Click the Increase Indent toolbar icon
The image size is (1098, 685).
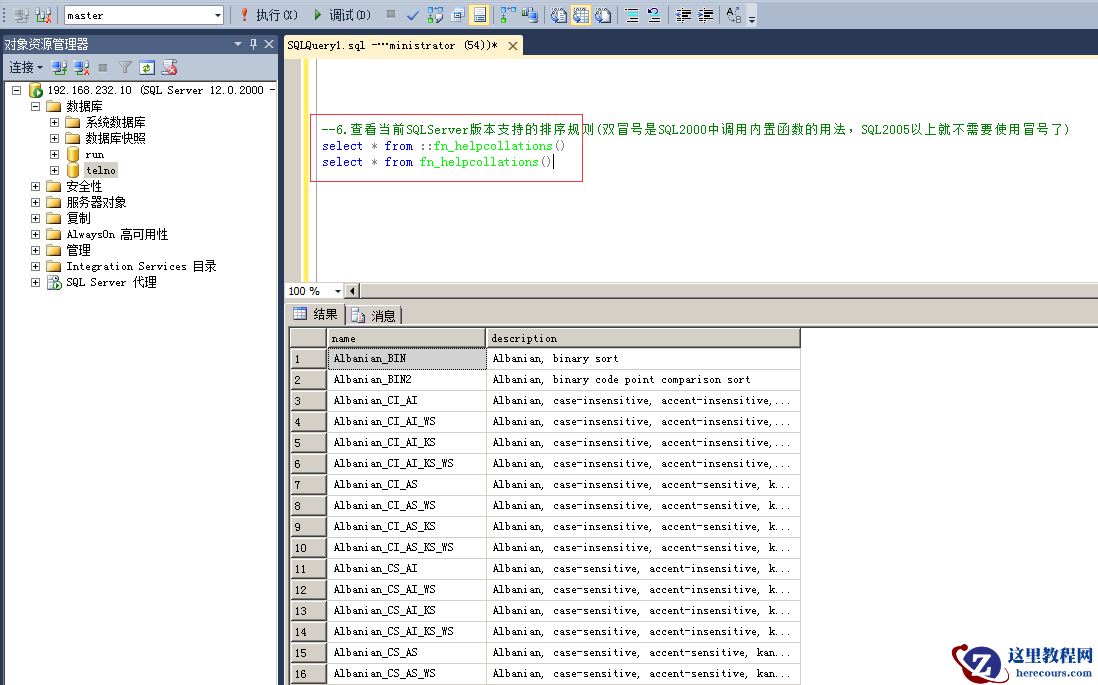[706, 15]
